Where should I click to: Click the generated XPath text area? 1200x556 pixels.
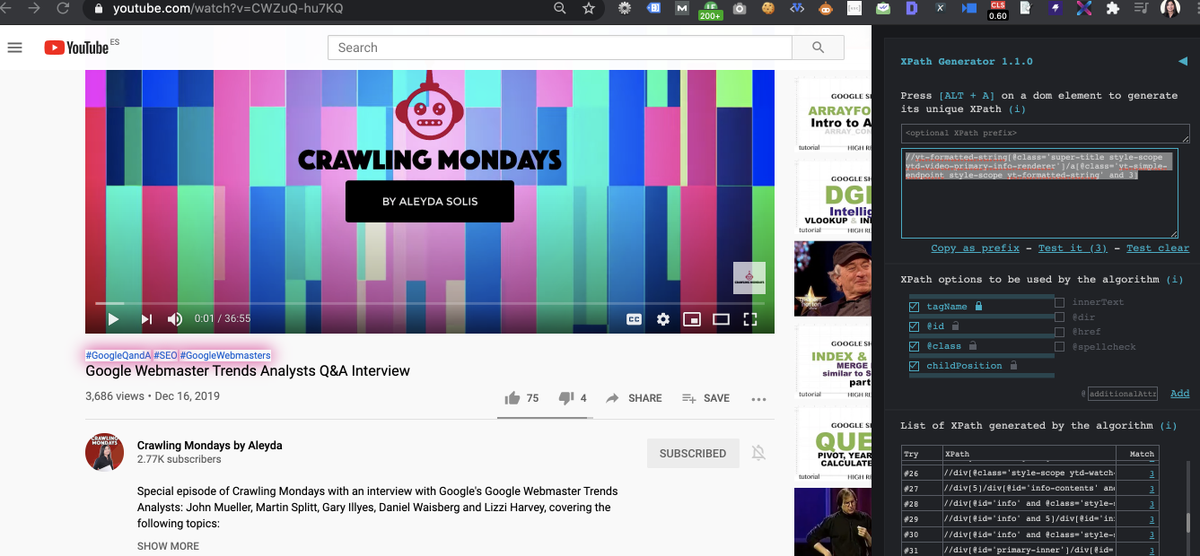1040,194
